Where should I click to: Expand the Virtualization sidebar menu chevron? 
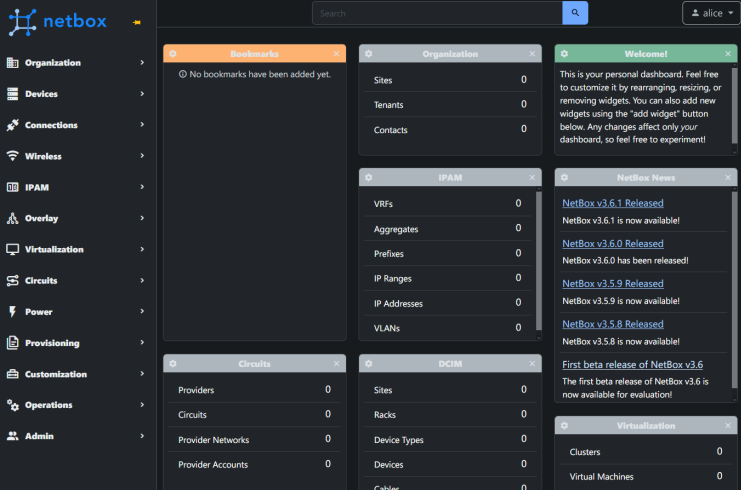tap(142, 249)
